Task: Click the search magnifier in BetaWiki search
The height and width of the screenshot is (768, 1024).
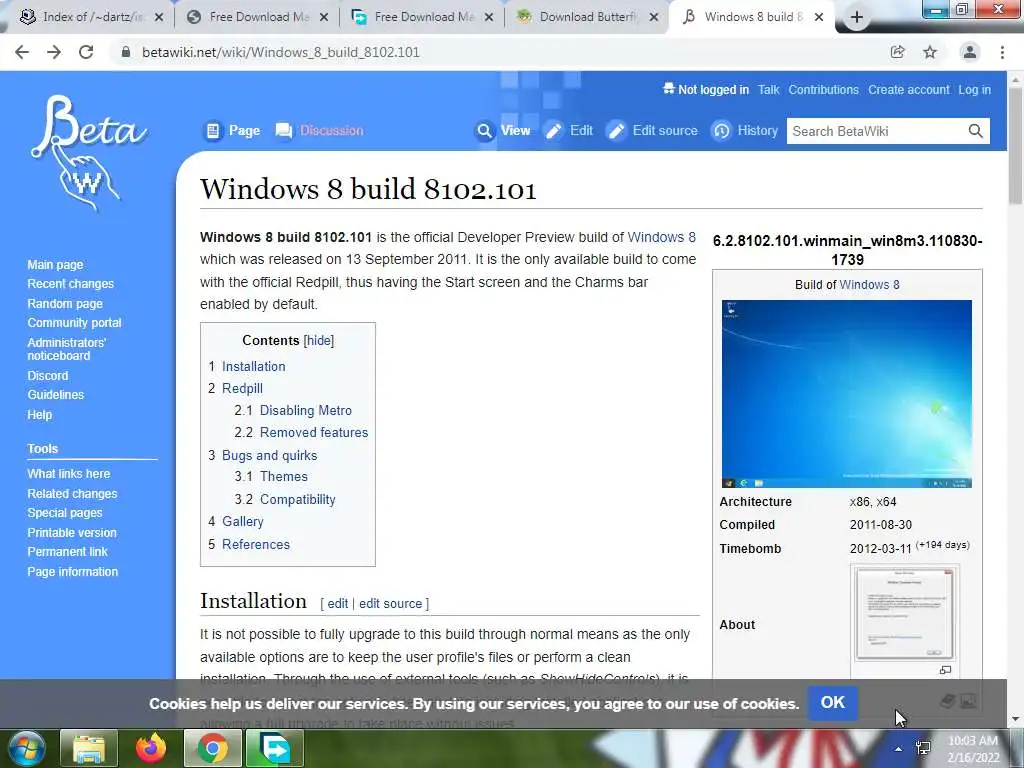Action: point(976,131)
